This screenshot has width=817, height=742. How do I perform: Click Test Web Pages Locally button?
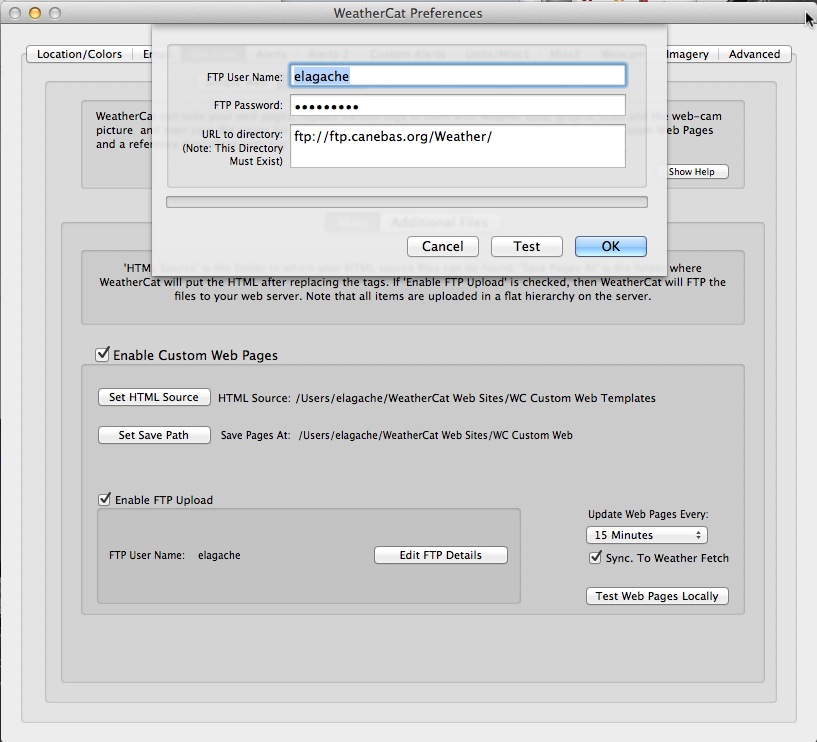pyautogui.click(x=657, y=596)
